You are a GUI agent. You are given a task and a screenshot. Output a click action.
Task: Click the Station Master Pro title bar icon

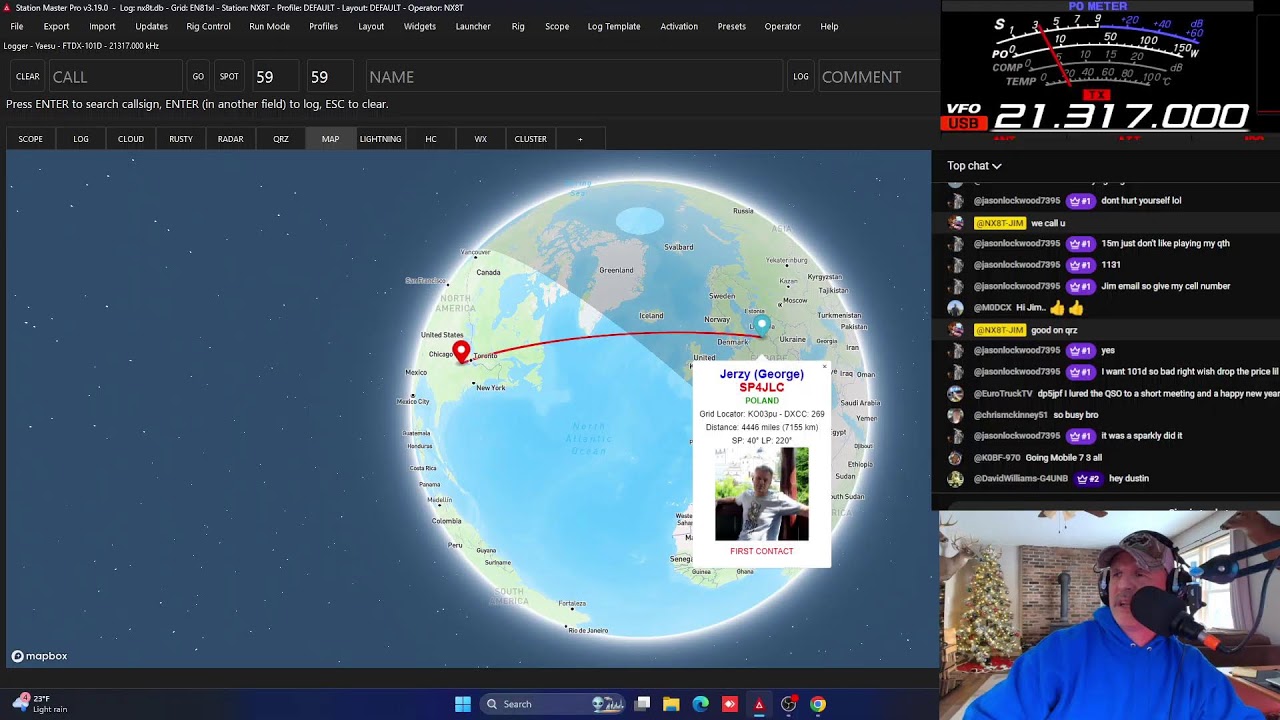7,8
